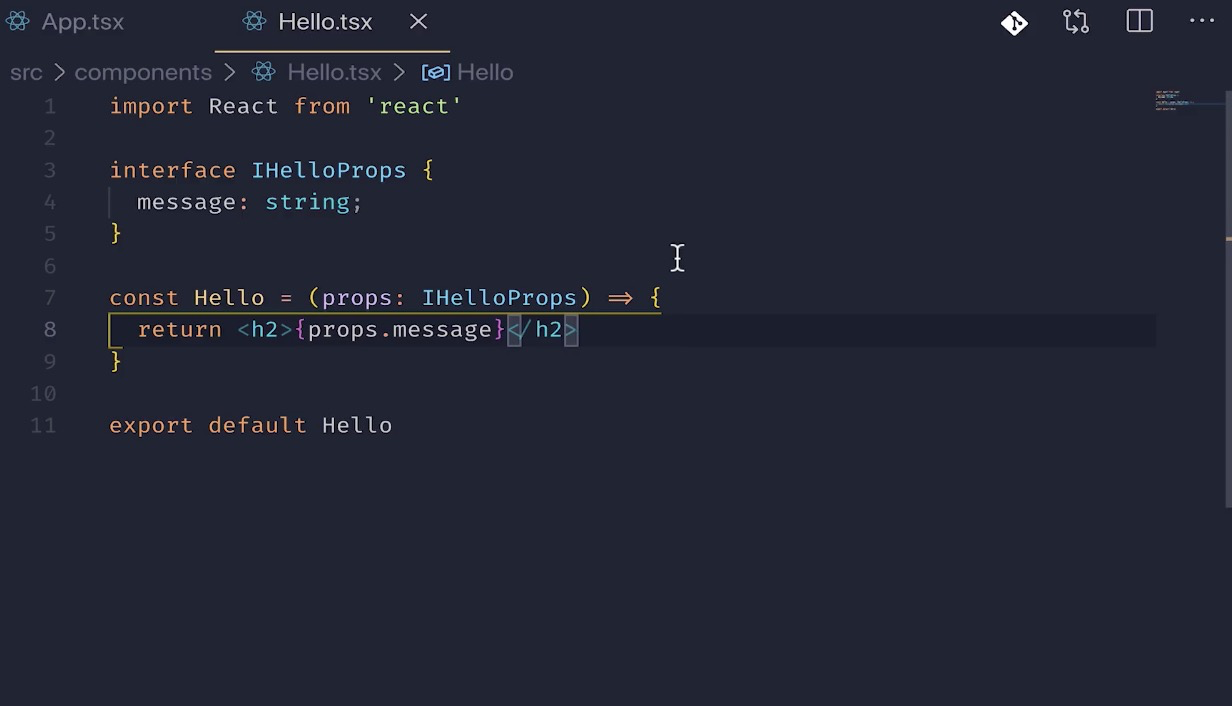Open the src breadcrumb folder
The height and width of the screenshot is (706, 1232).
(27, 72)
